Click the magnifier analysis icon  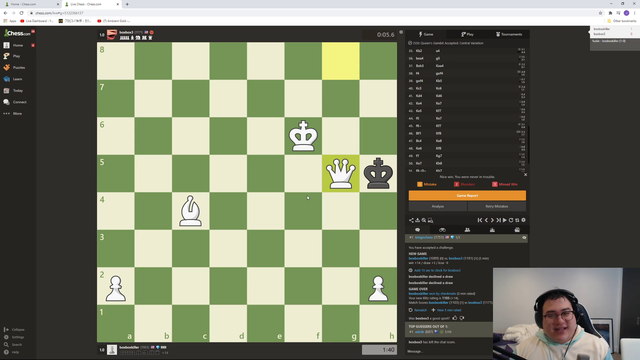[424, 220]
